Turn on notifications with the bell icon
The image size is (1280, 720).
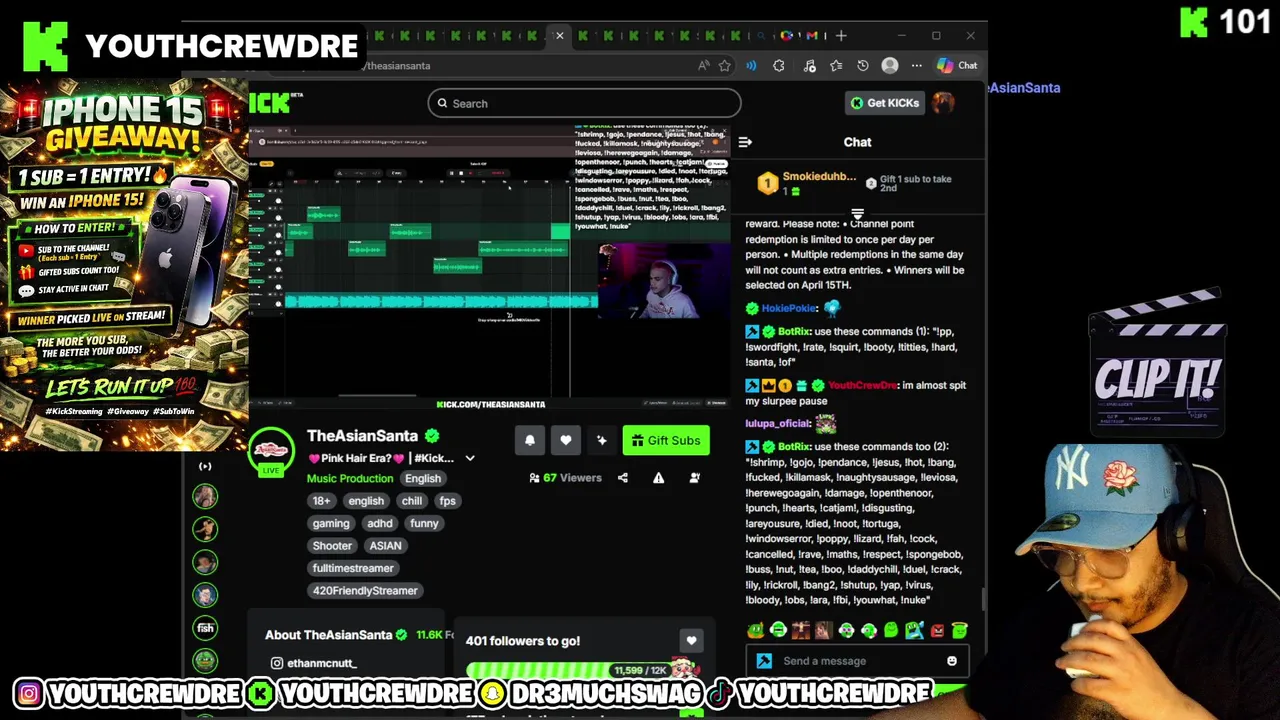[x=530, y=440]
